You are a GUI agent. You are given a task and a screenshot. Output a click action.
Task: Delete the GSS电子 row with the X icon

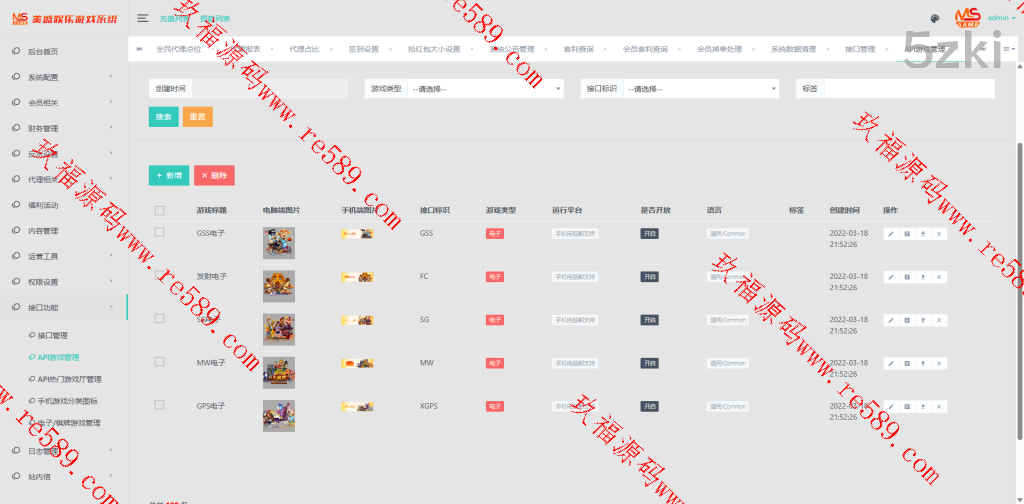tap(939, 234)
